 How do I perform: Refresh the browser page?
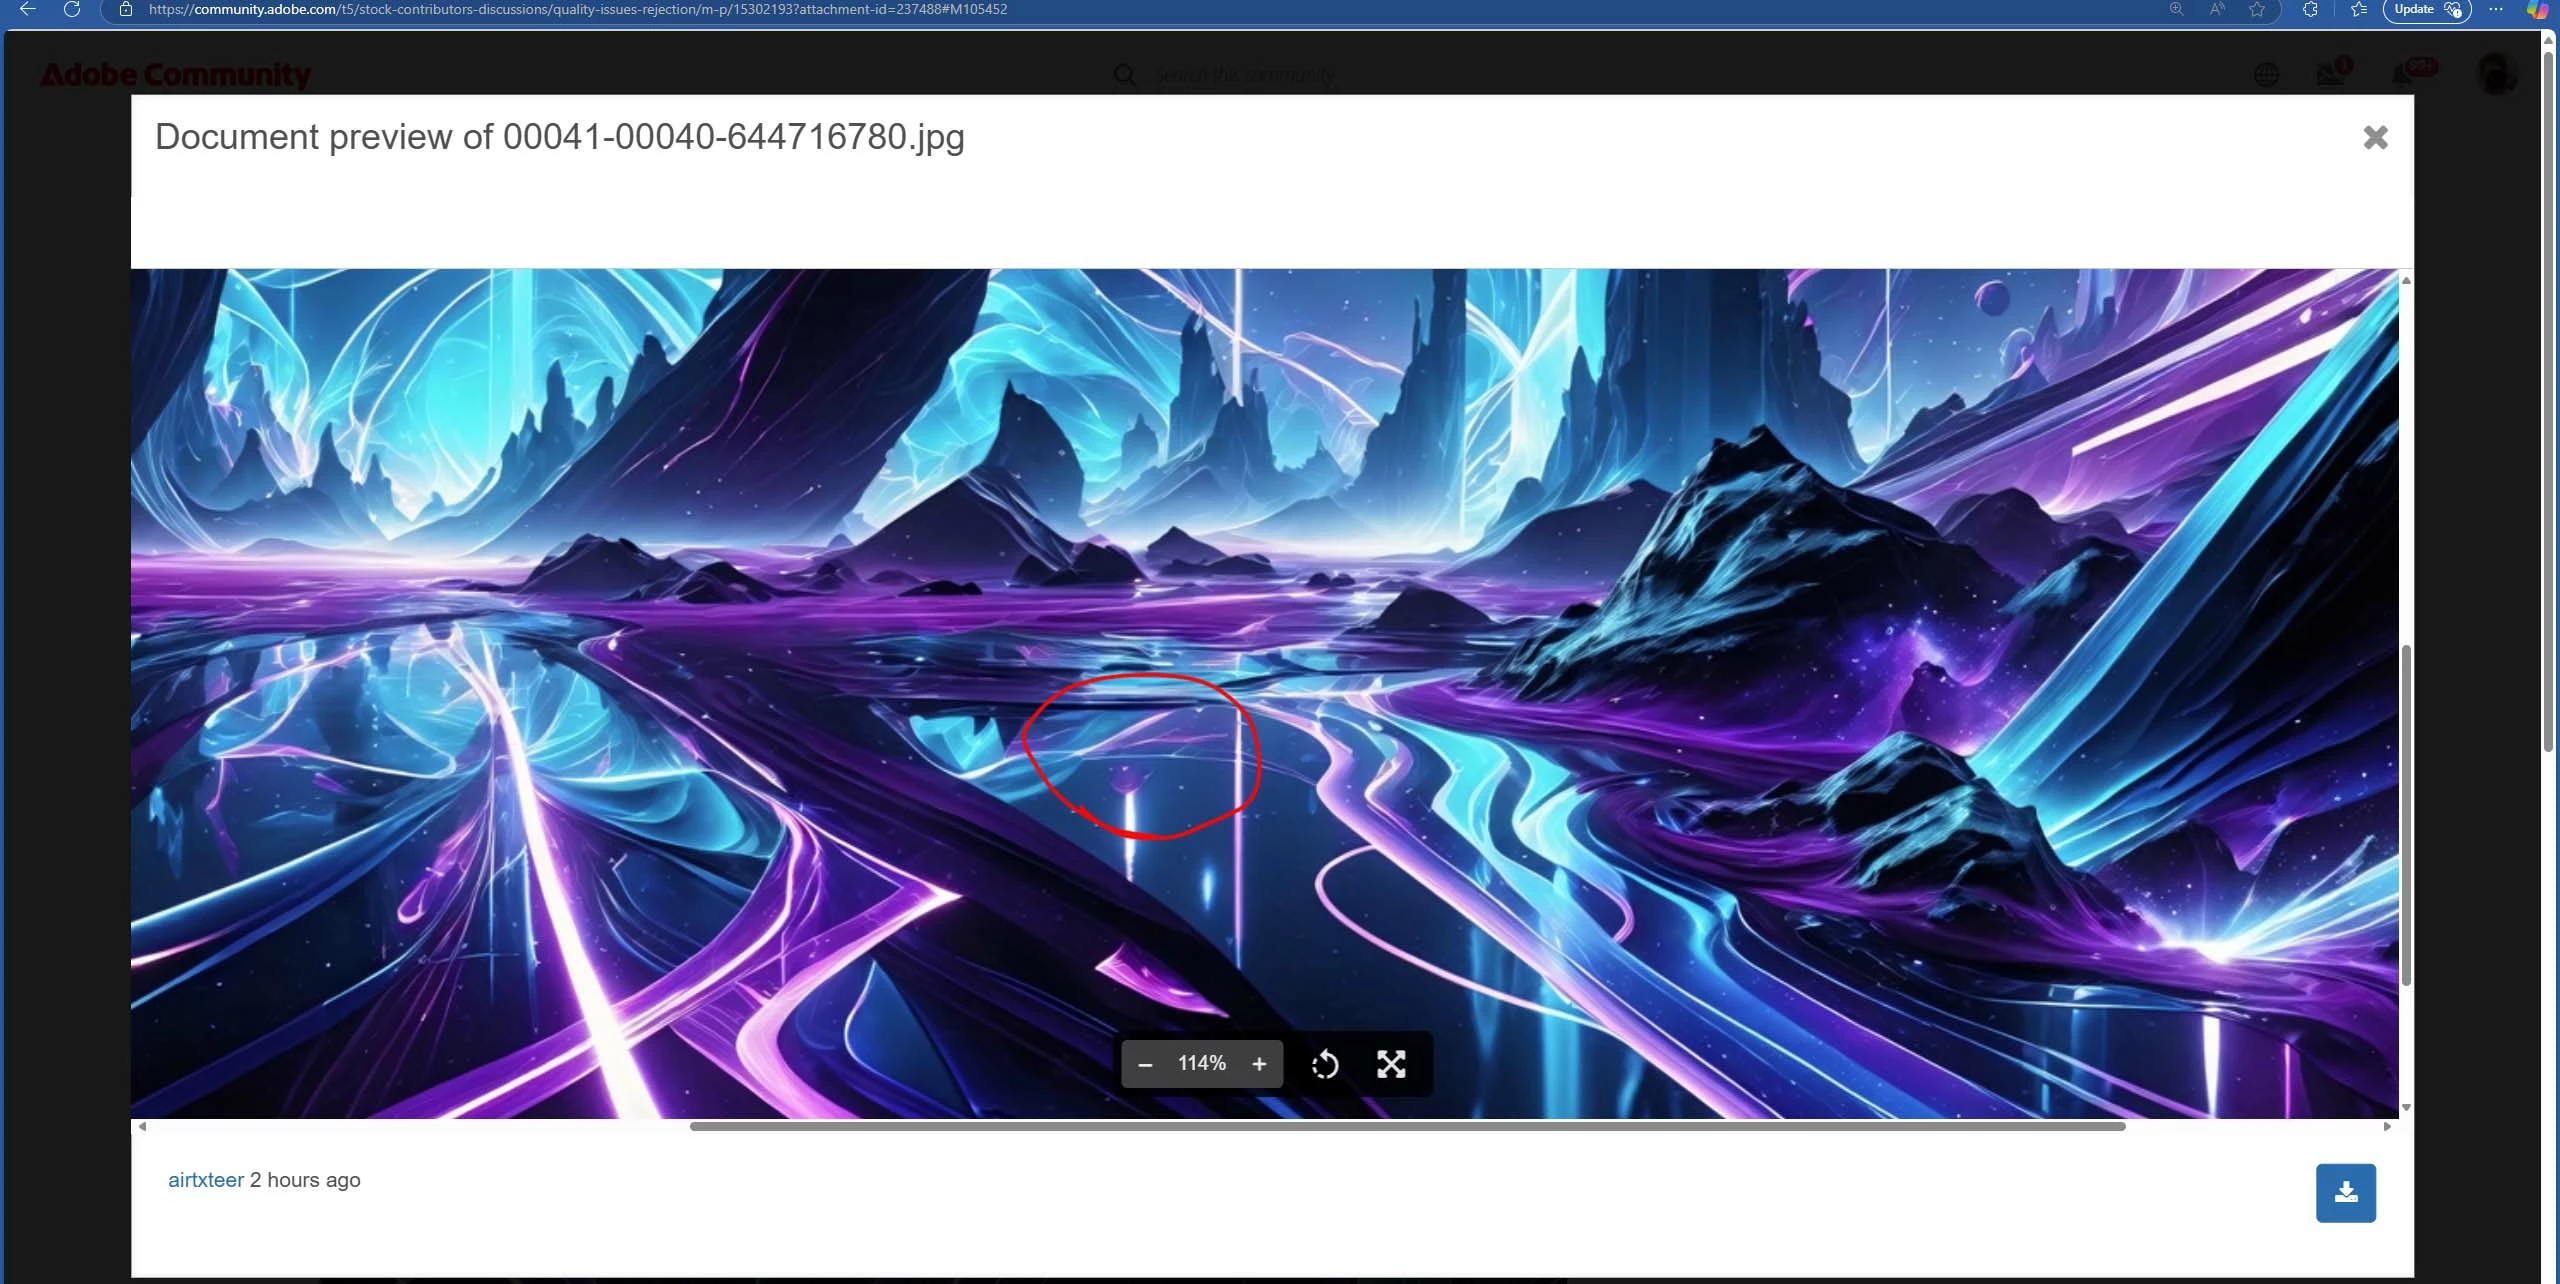coord(72,9)
